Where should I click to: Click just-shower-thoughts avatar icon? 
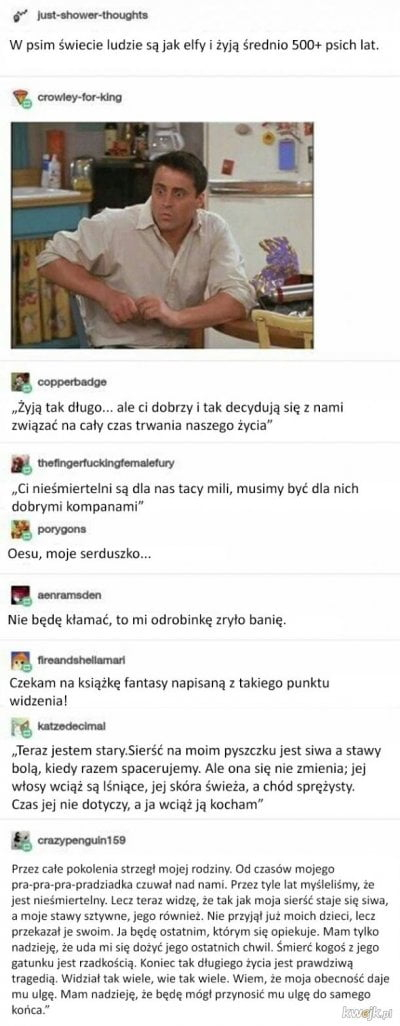coord(21,14)
